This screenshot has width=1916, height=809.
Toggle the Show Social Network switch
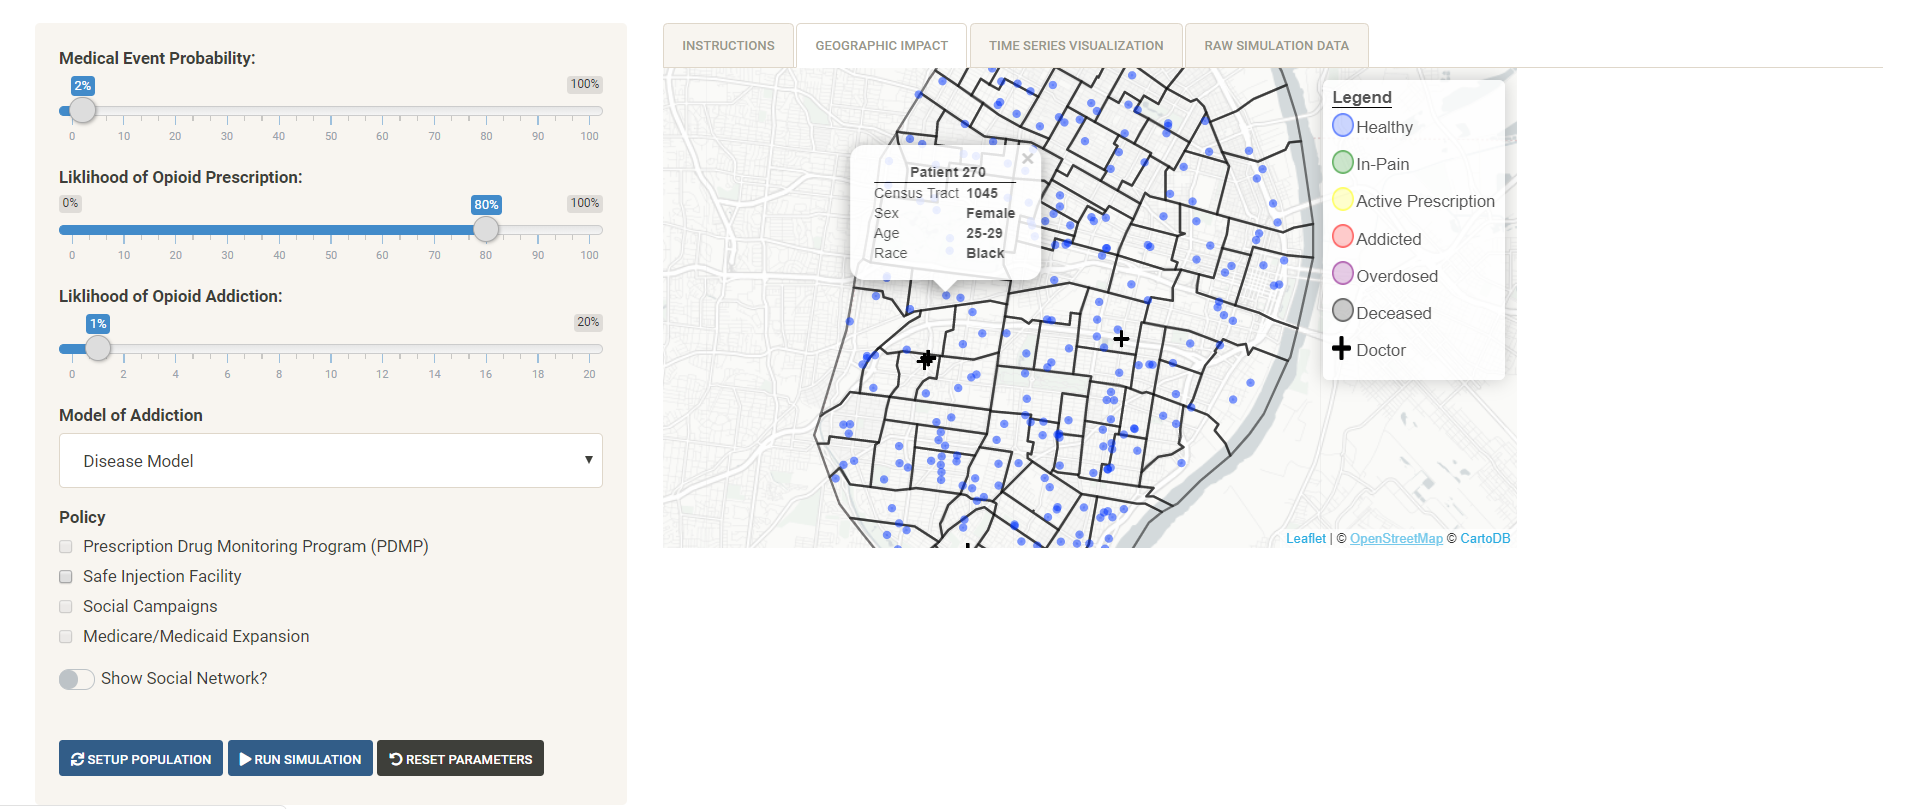click(x=77, y=679)
